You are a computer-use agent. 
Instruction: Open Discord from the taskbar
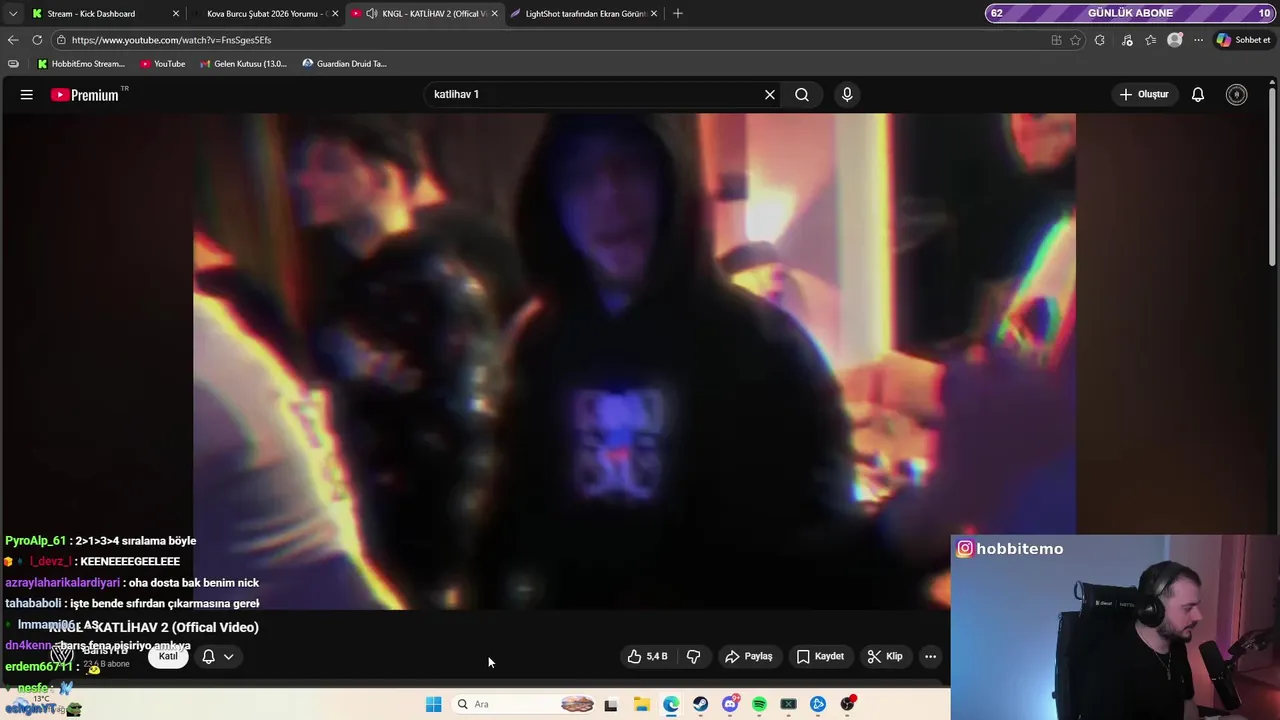coord(730,704)
